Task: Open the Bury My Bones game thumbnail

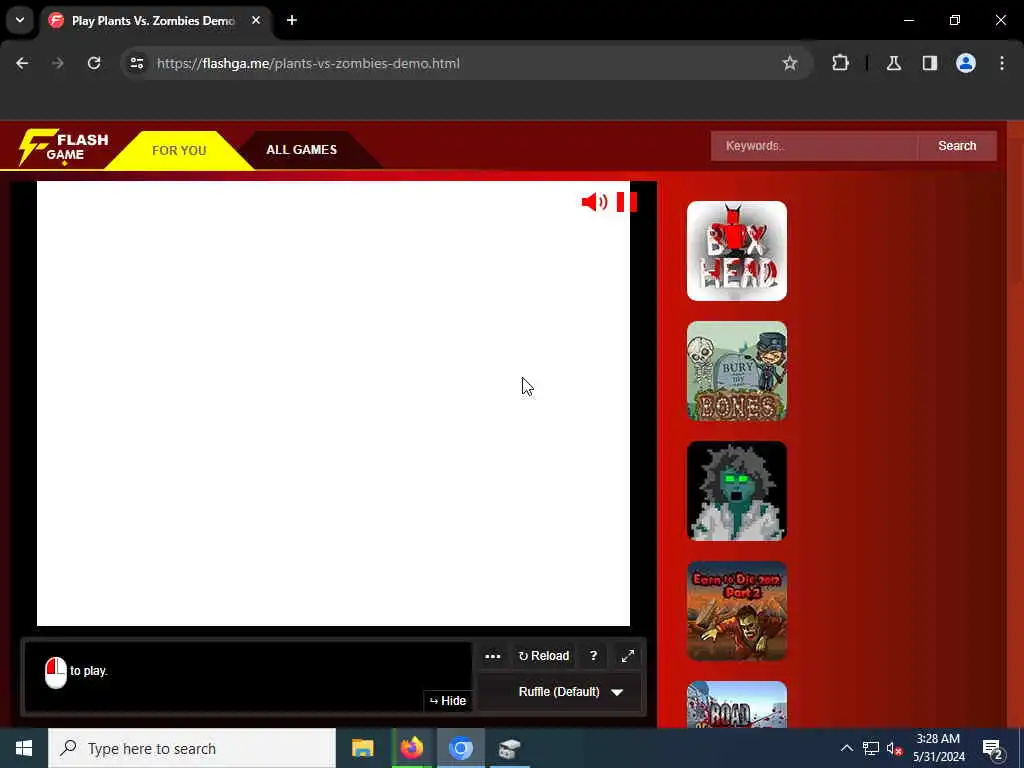Action: [x=737, y=371]
